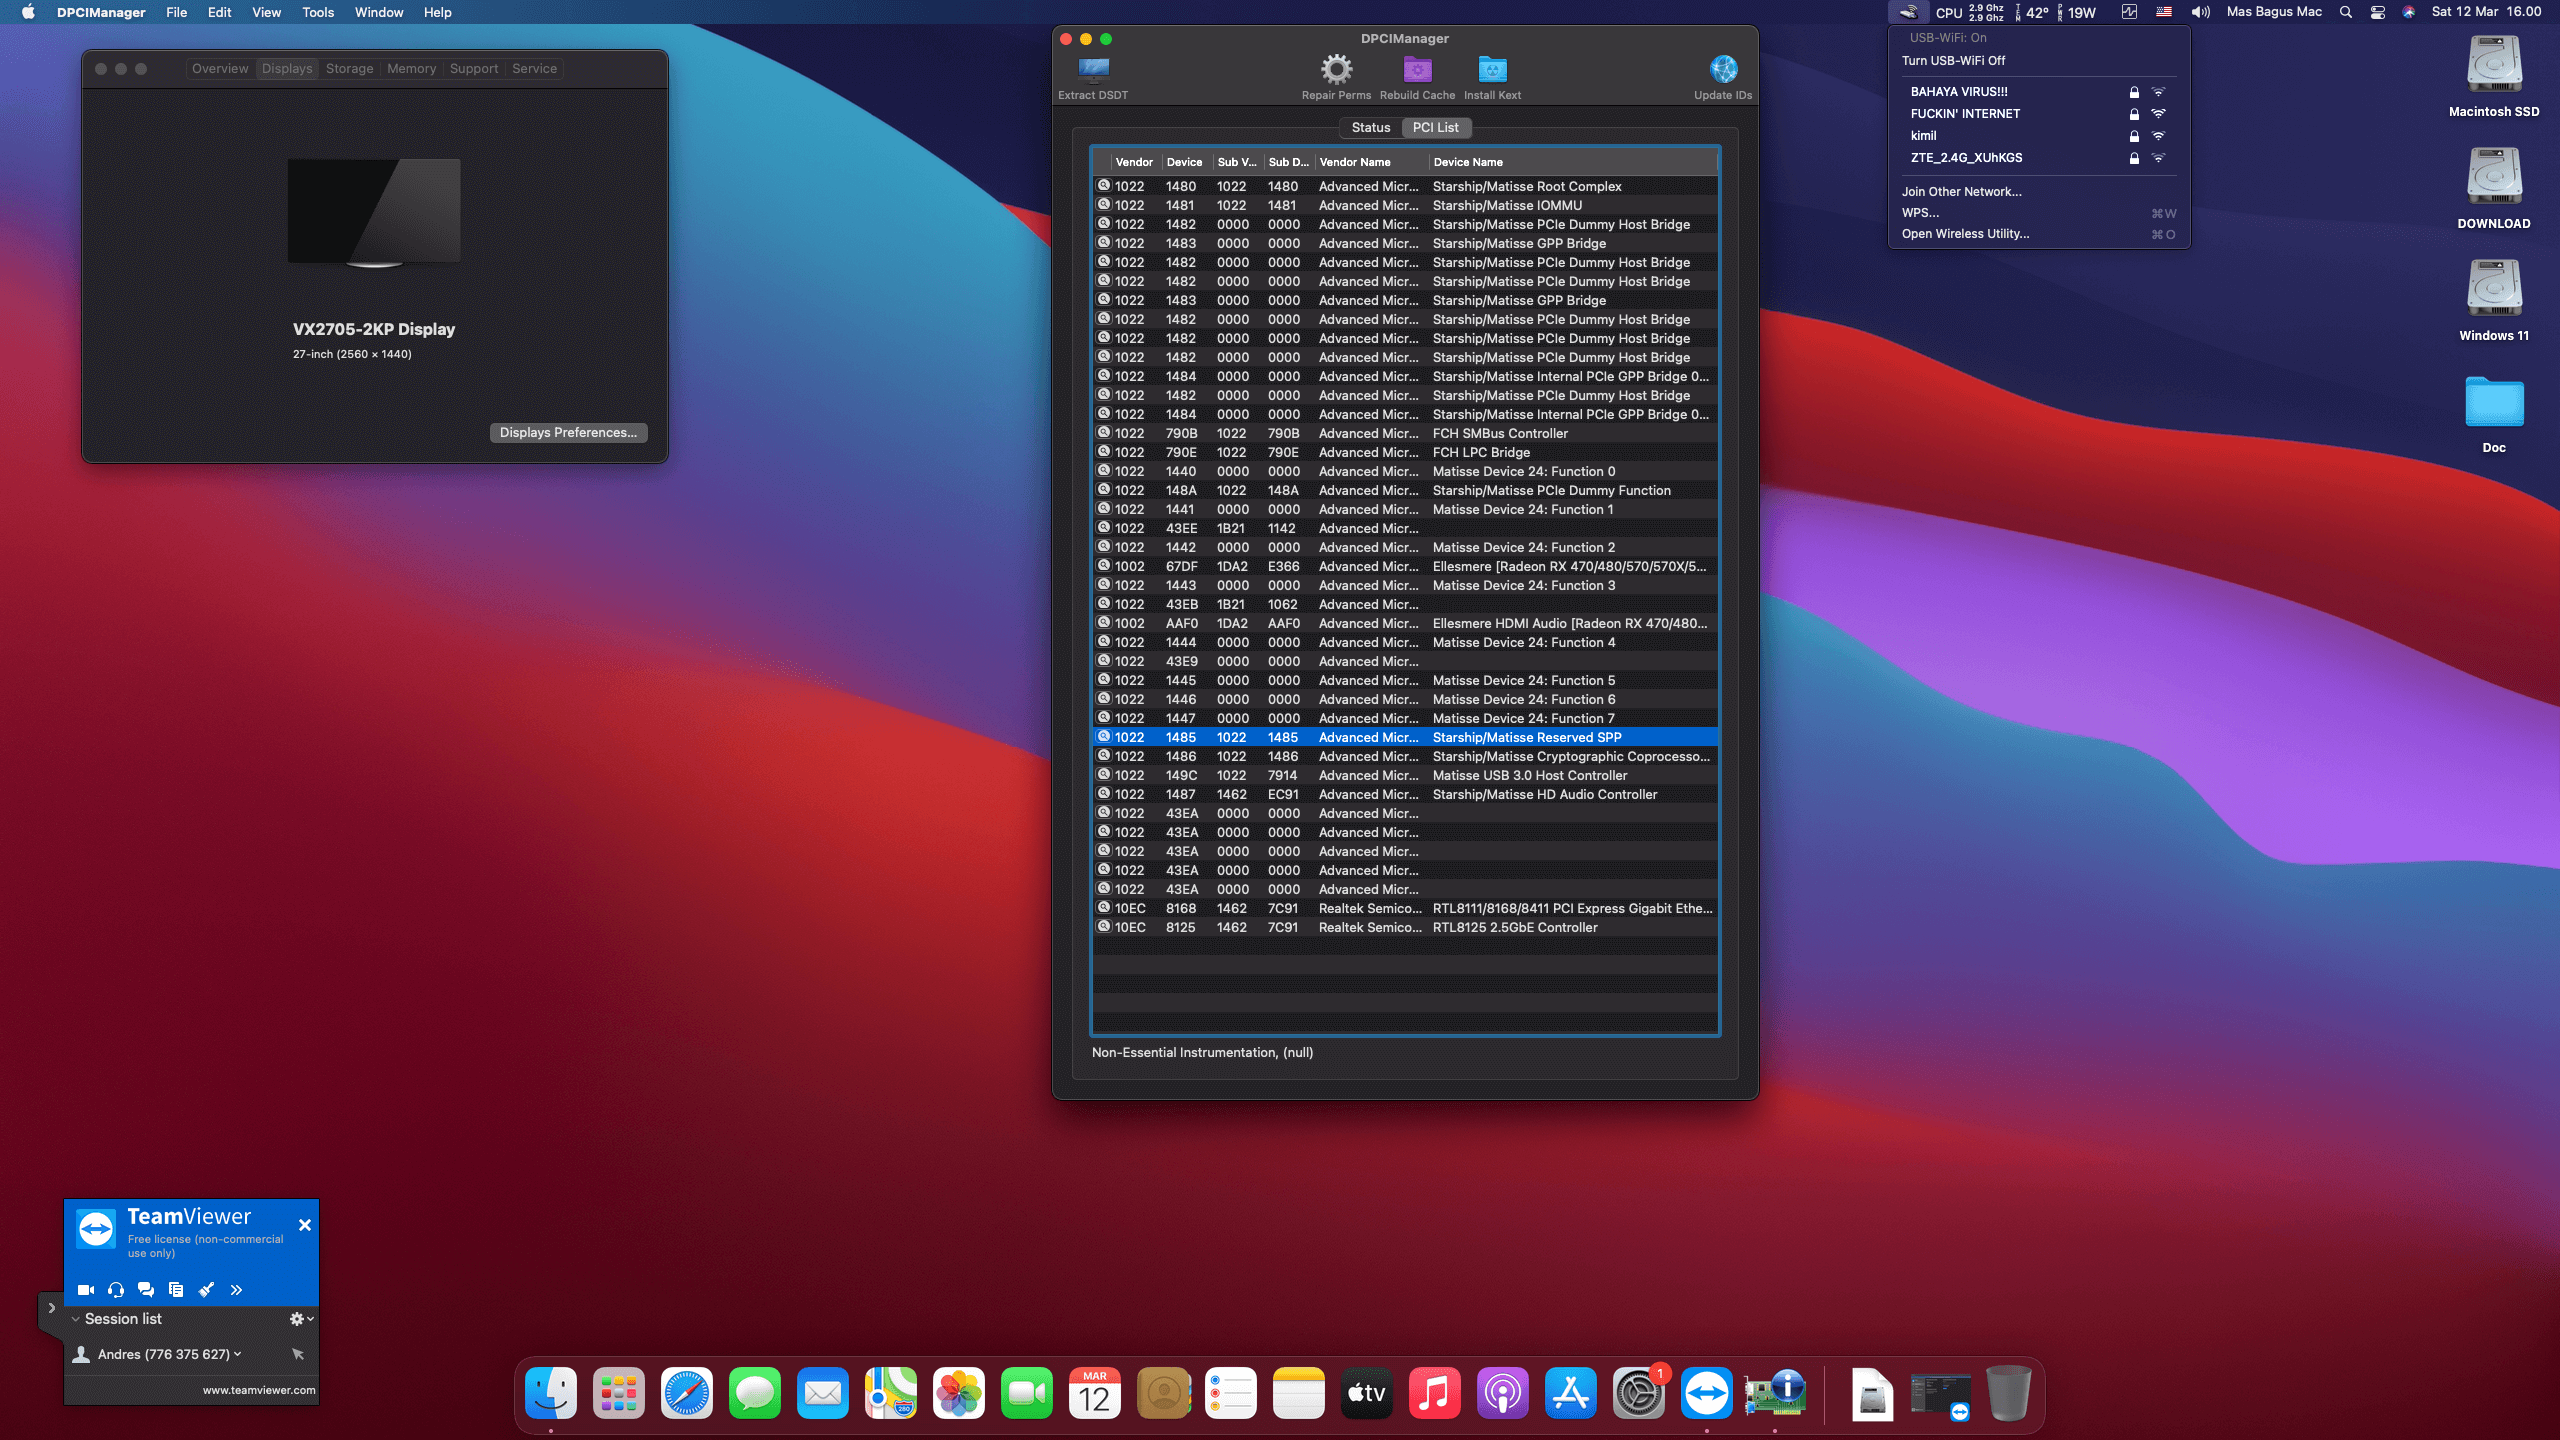Screen dimensions: 2560x1440
Task: Expand the Andres session dropdown arrow
Action: [238, 1354]
